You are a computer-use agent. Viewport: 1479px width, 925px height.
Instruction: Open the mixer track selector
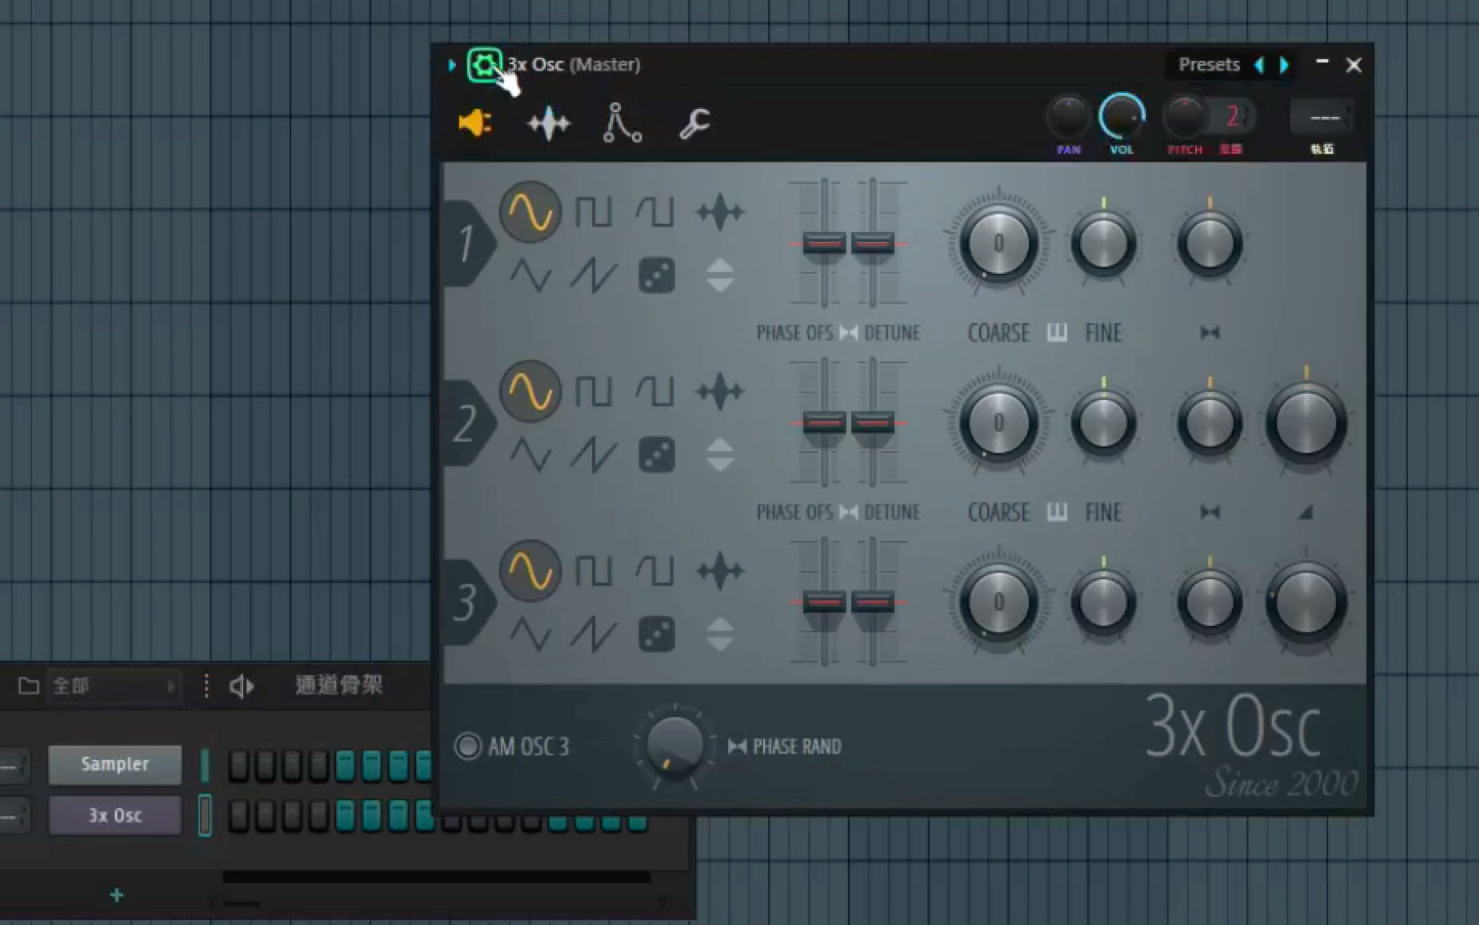pos(1322,117)
